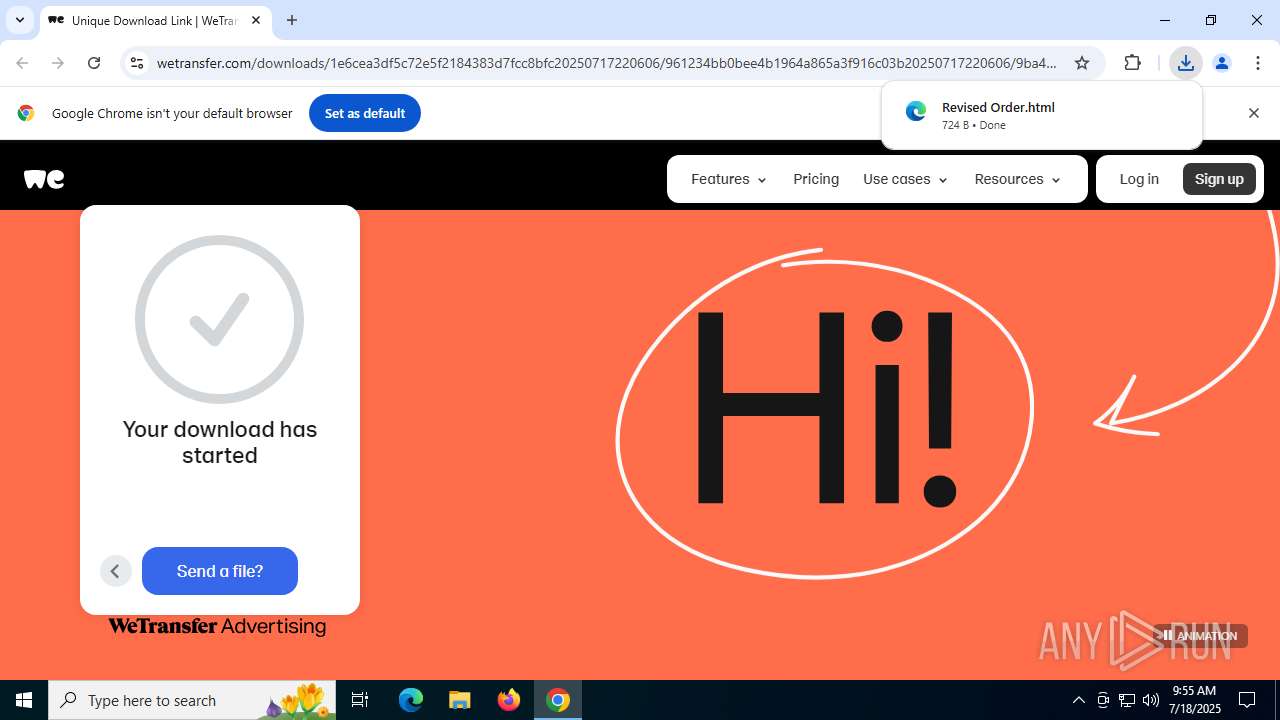Click the Edge file icon in download popup
The height and width of the screenshot is (720, 1280).
pyautogui.click(x=916, y=112)
